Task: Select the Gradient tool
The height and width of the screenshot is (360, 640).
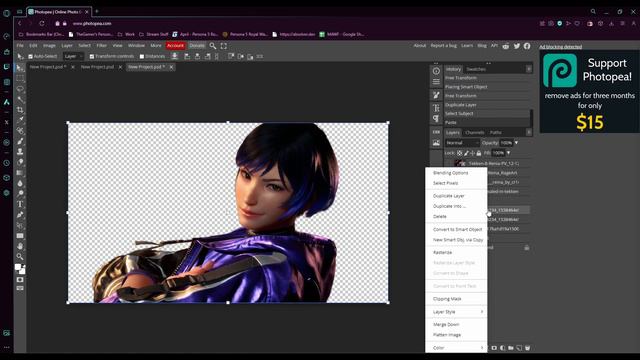Action: [20, 173]
